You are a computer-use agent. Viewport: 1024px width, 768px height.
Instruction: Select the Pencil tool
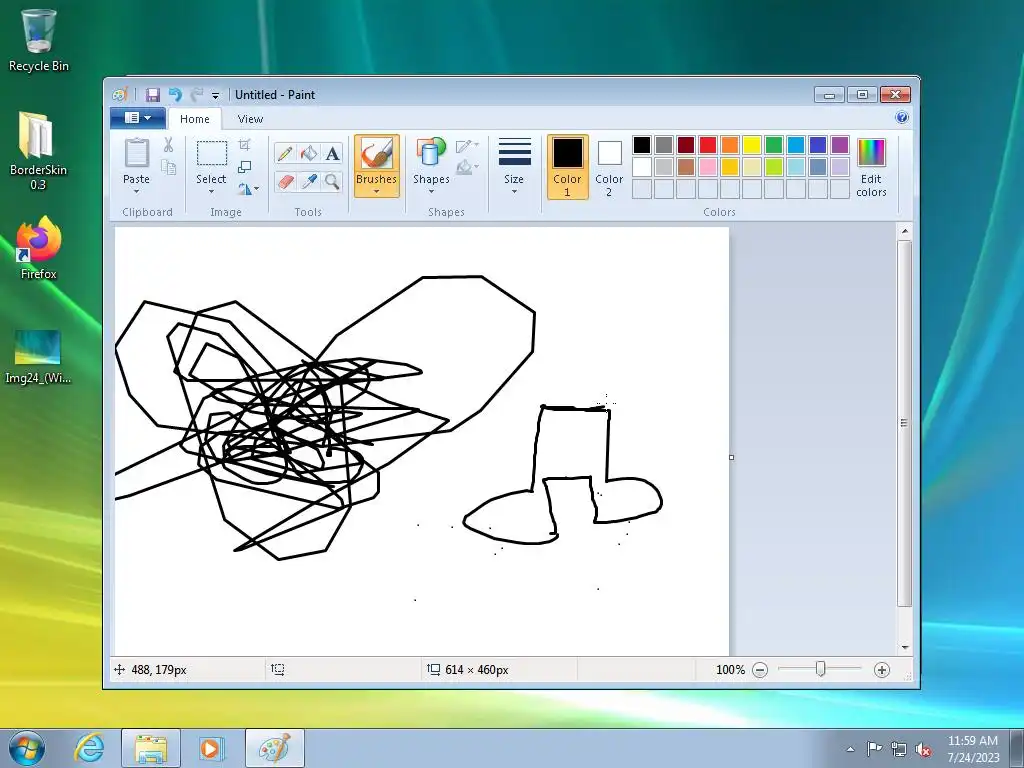(285, 153)
